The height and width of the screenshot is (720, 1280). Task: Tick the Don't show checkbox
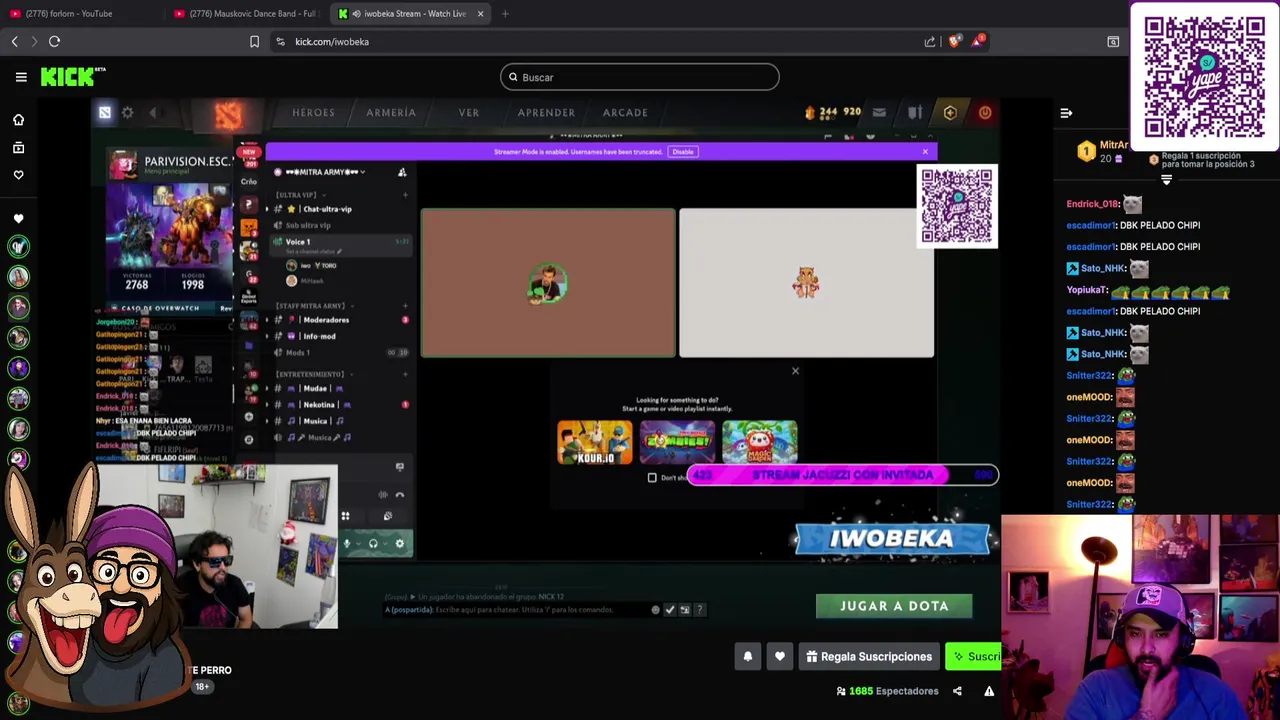tap(652, 477)
